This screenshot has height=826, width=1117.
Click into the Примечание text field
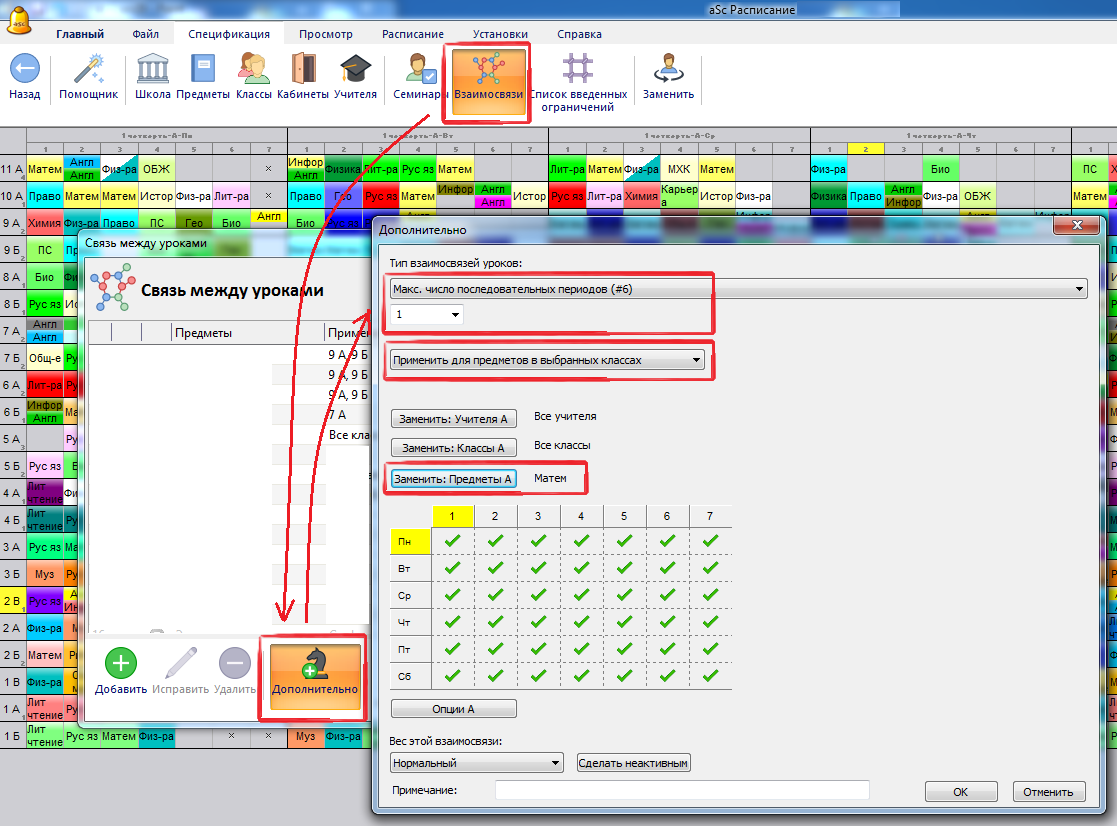(681, 791)
